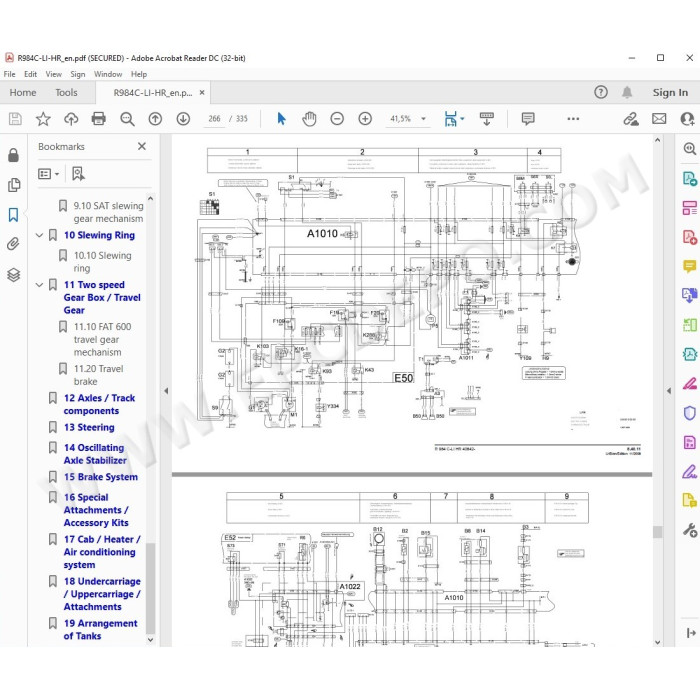
Task: Add a comment note icon
Action: click(x=528, y=119)
